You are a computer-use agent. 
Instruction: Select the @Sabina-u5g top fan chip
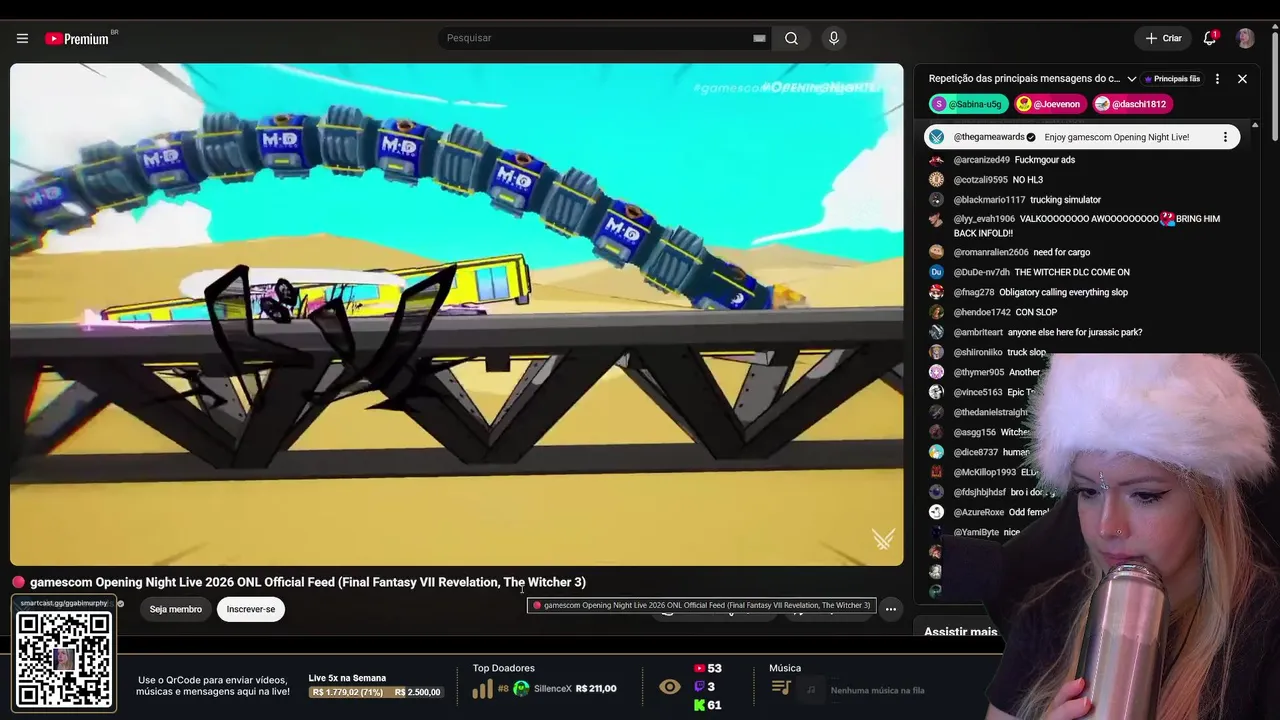pos(969,104)
